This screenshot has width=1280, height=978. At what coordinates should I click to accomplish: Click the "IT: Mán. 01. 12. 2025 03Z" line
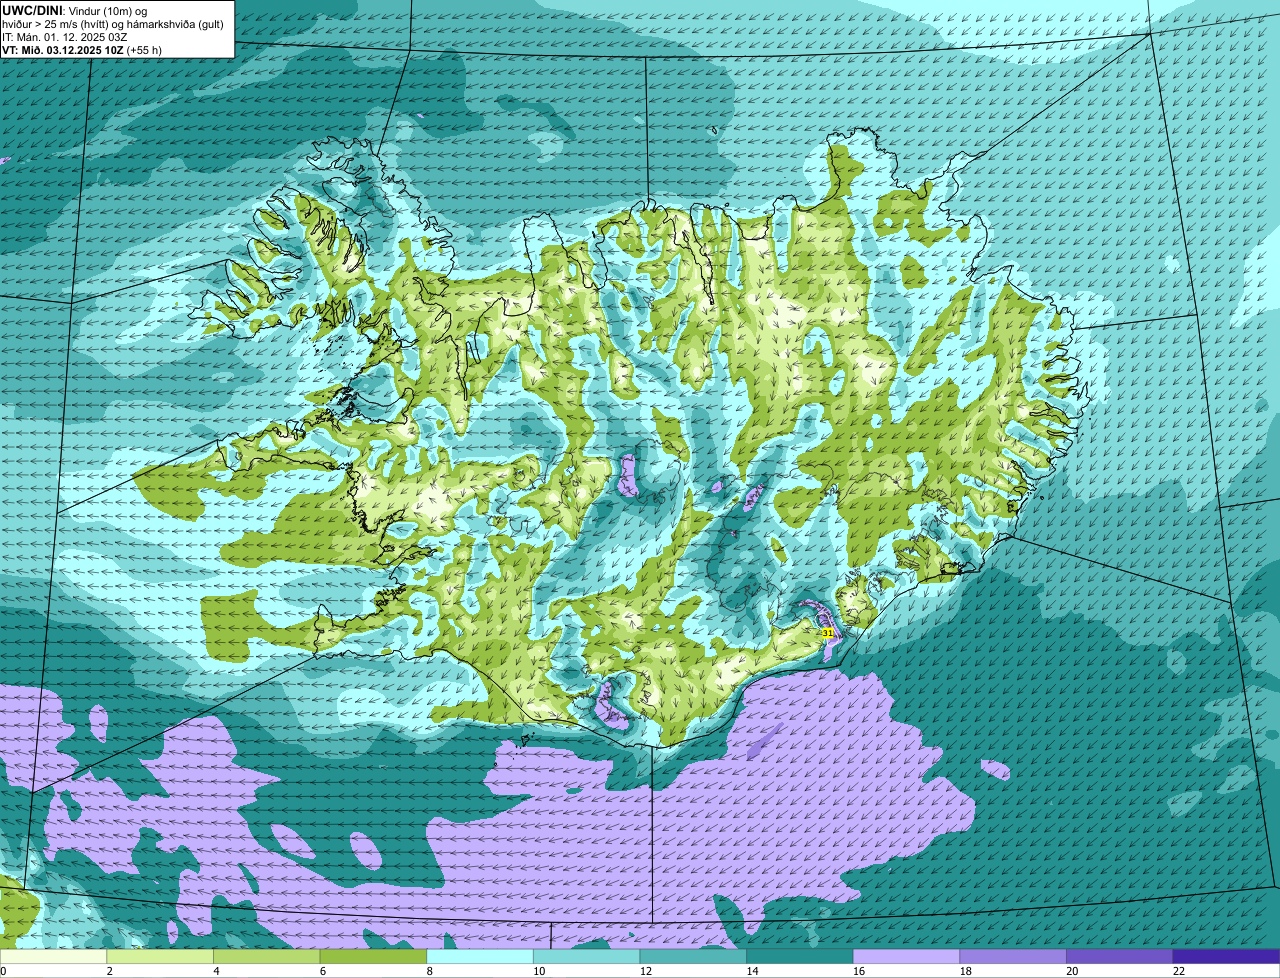click(x=65, y=36)
